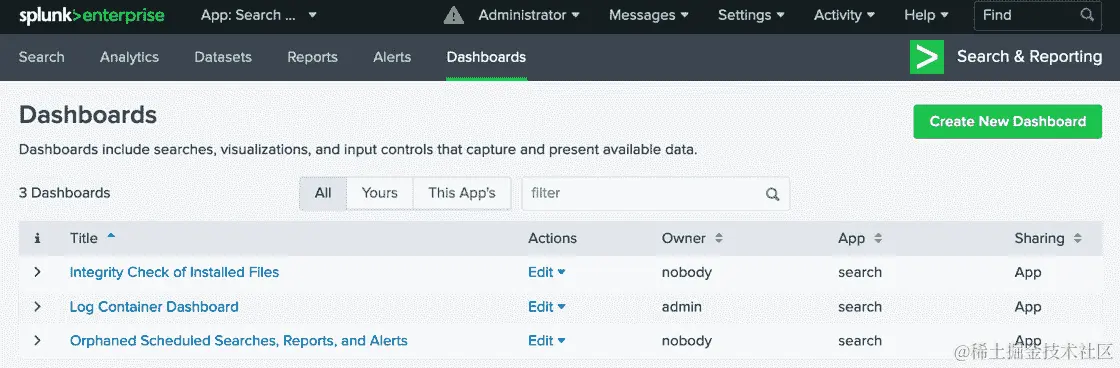
Task: Click 'search' app in Log Container row
Action: [860, 307]
